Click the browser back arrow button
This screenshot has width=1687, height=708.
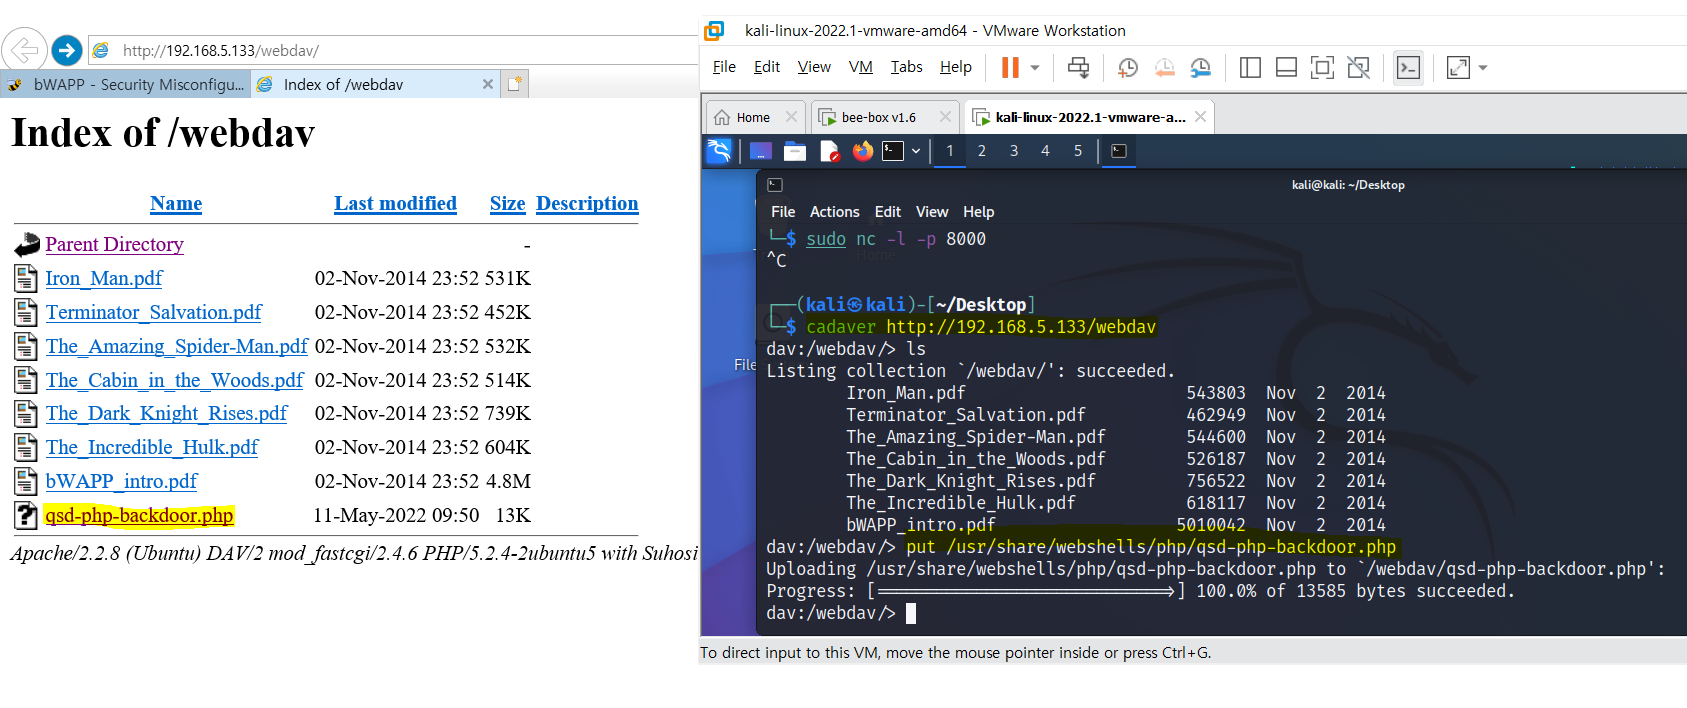(24, 49)
